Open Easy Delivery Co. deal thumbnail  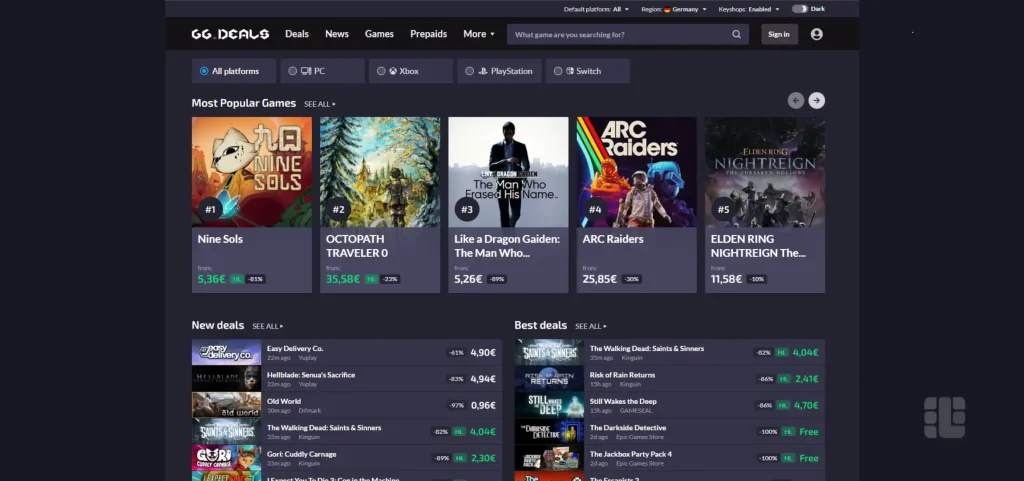227,352
